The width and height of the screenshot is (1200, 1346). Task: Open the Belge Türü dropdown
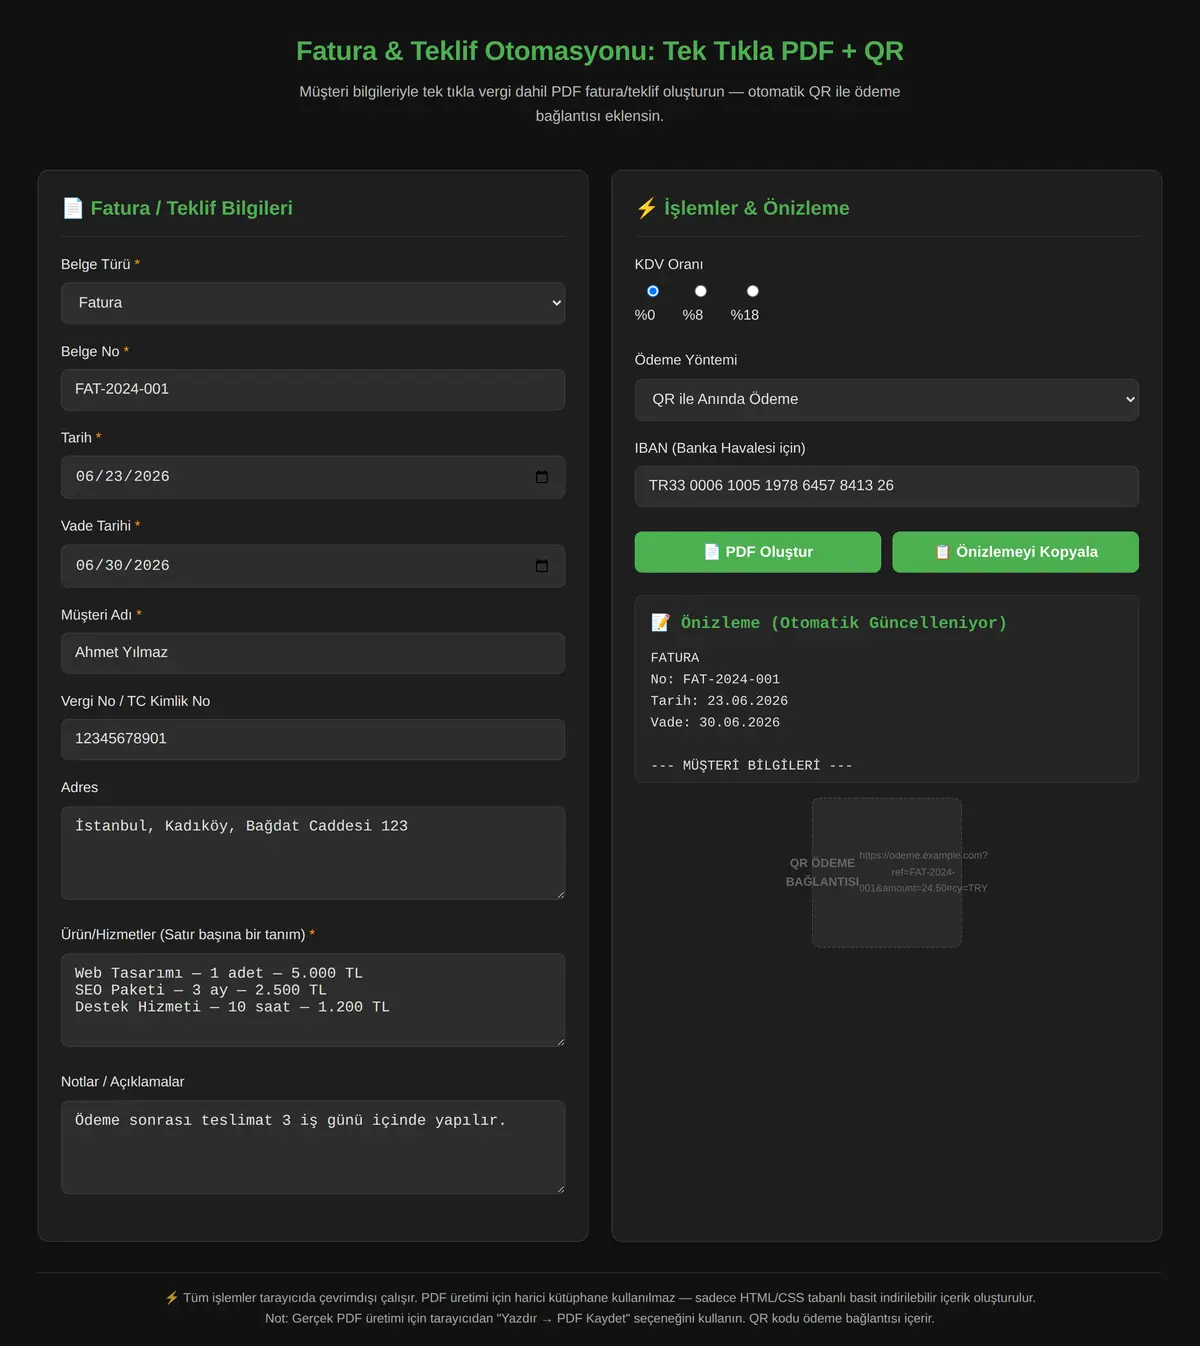pos(313,303)
